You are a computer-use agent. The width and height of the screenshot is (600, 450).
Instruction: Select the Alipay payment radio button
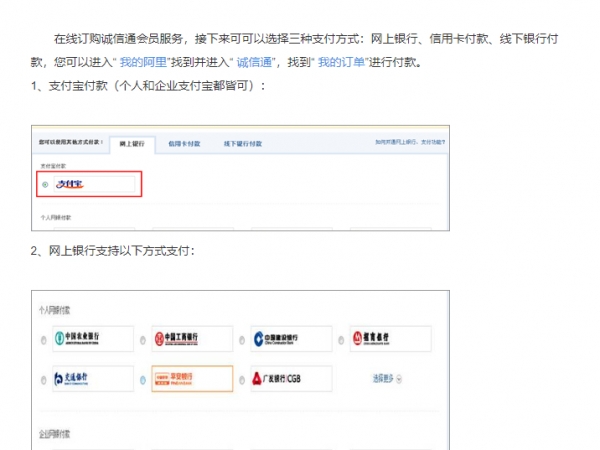pyautogui.click(x=45, y=185)
